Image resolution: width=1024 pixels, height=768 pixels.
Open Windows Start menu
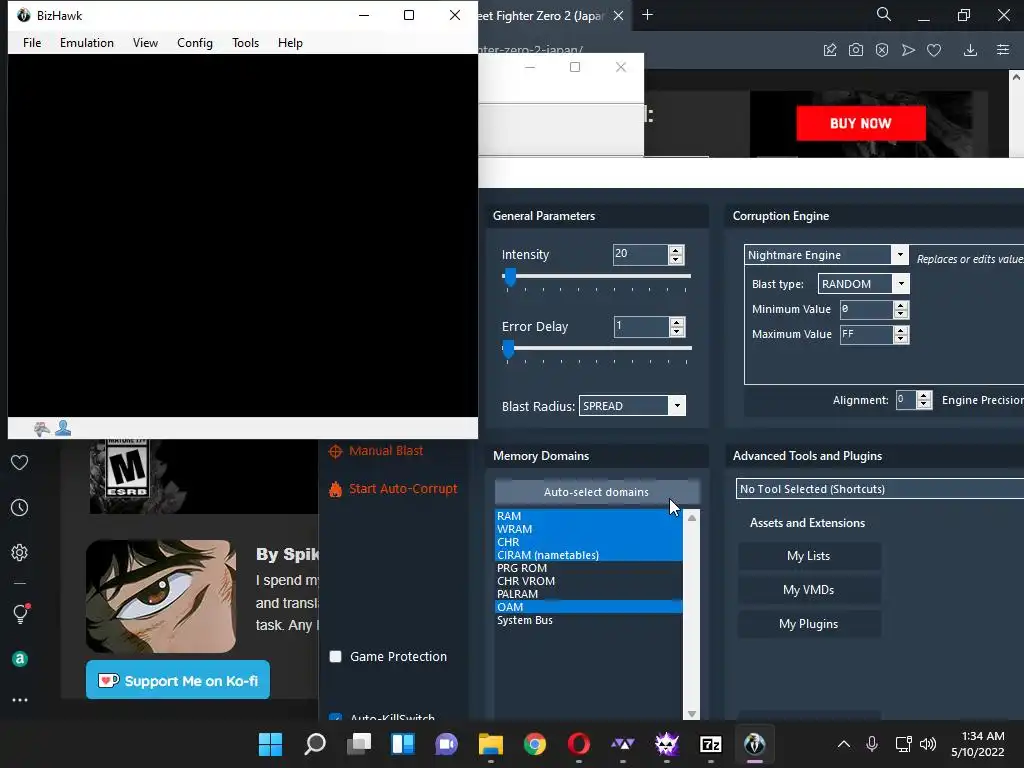(270, 744)
